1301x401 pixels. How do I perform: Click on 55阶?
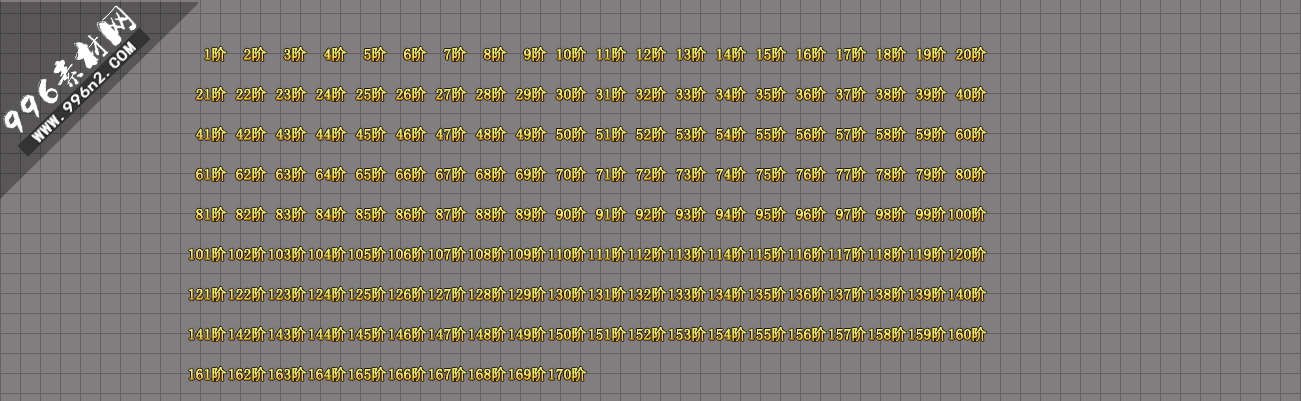[771, 135]
